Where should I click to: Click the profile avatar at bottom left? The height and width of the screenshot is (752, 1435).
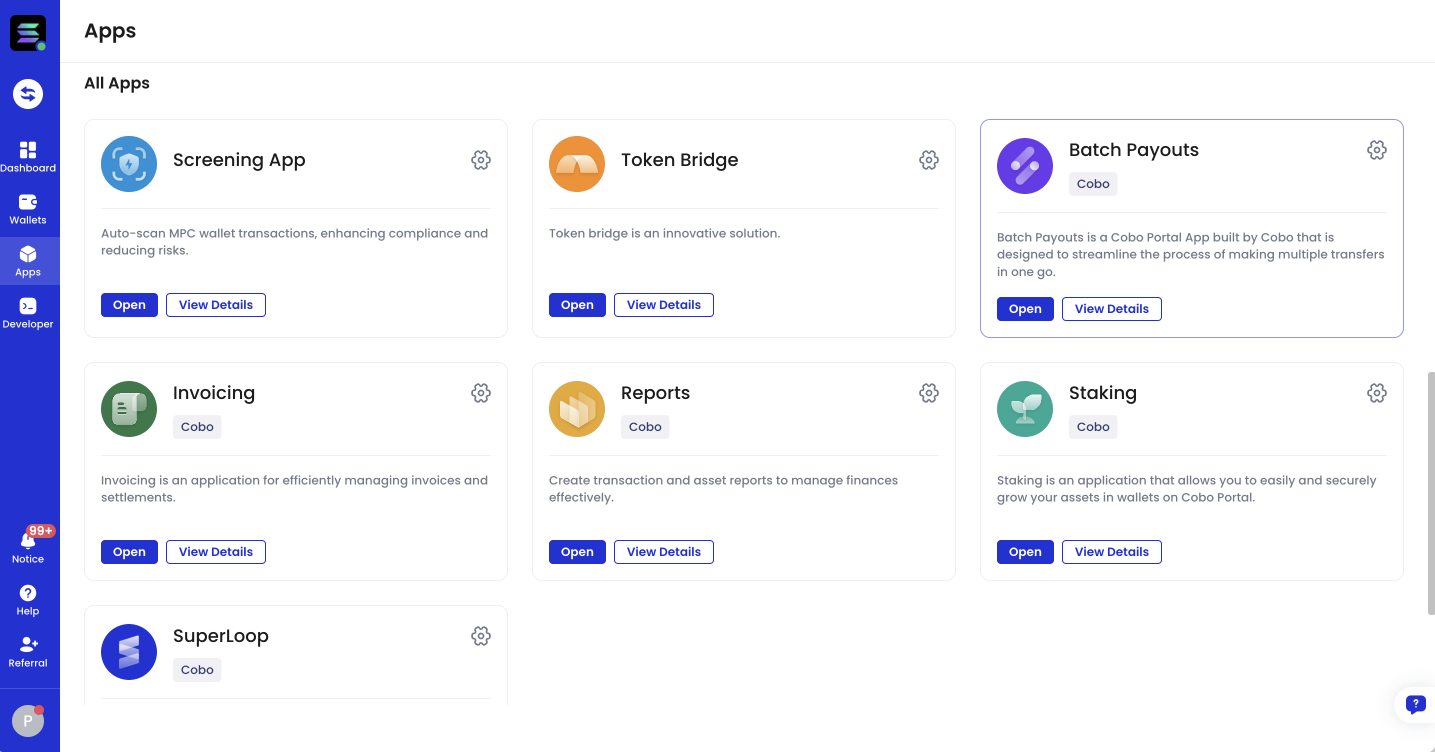click(x=27, y=720)
